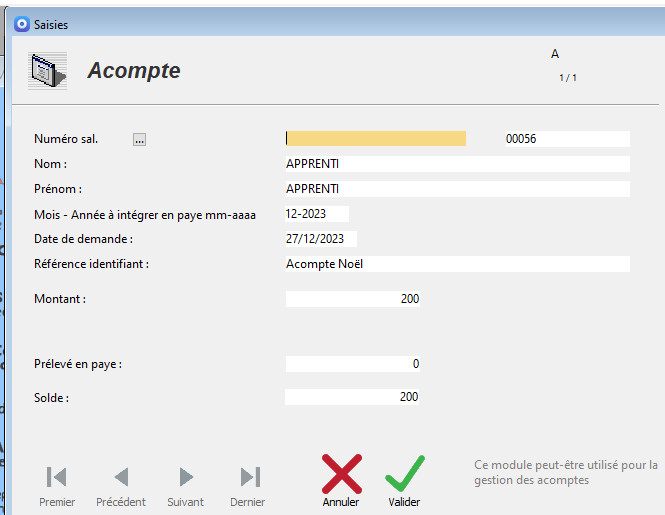Screen dimensions: 665x515
Task: Click the red Annuler cross icon
Action: tap(341, 473)
